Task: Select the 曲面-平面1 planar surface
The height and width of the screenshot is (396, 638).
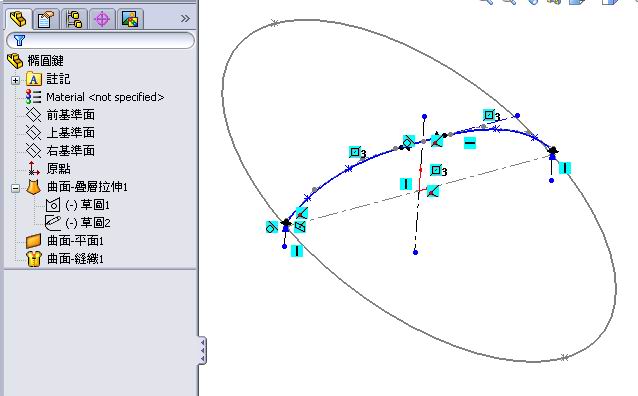Action: 75,241
